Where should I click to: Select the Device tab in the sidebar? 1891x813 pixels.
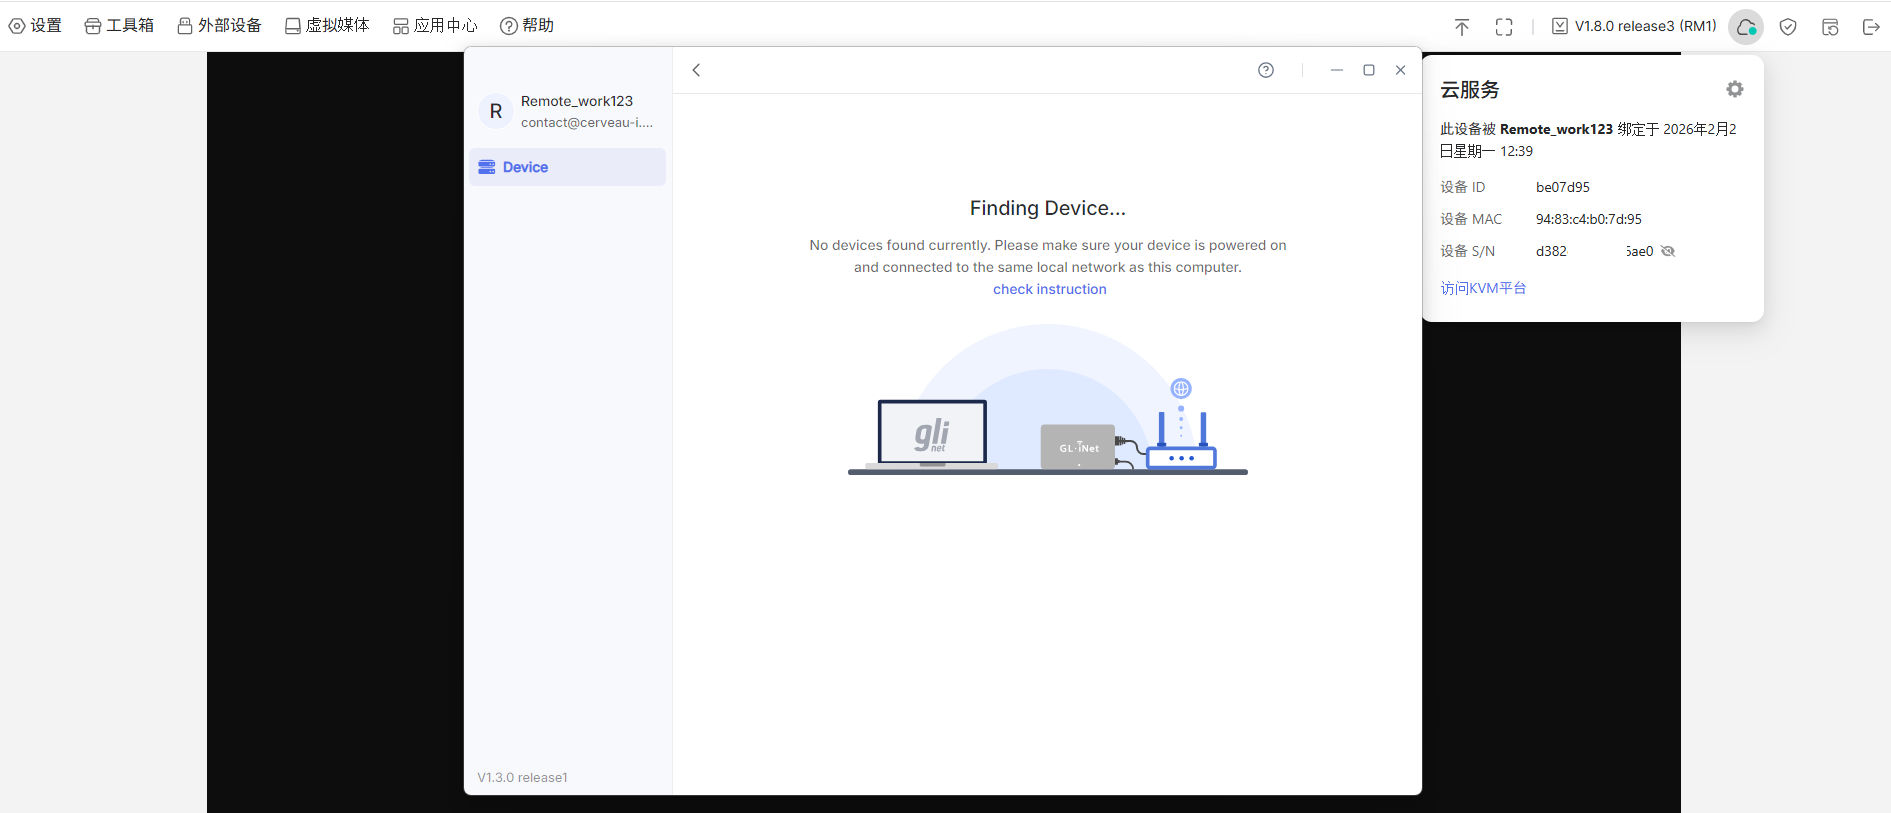tap(567, 167)
